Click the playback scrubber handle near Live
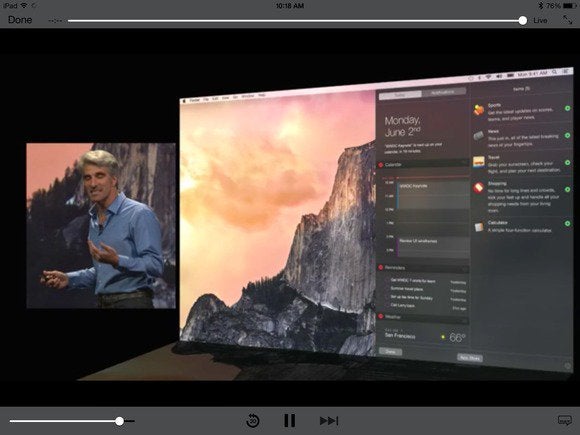Image resolution: width=580 pixels, height=435 pixels. [x=523, y=20]
